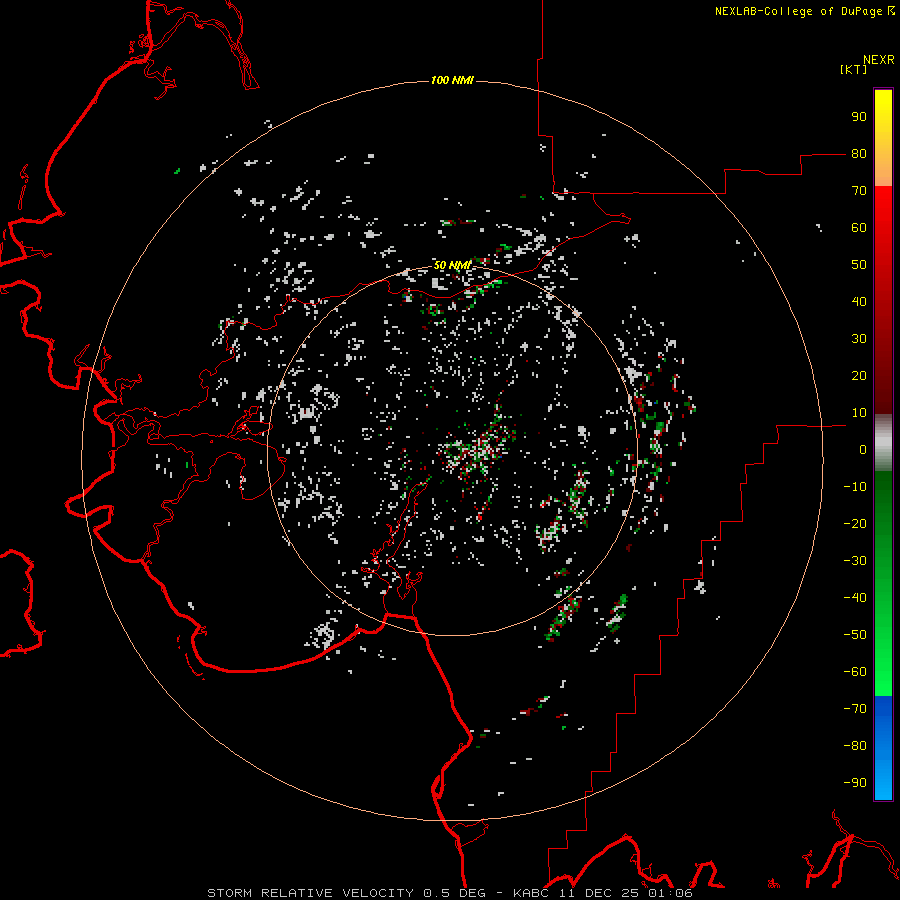Click the 50 NMI range ring label
Image resolution: width=900 pixels, height=900 pixels.
click(x=452, y=265)
